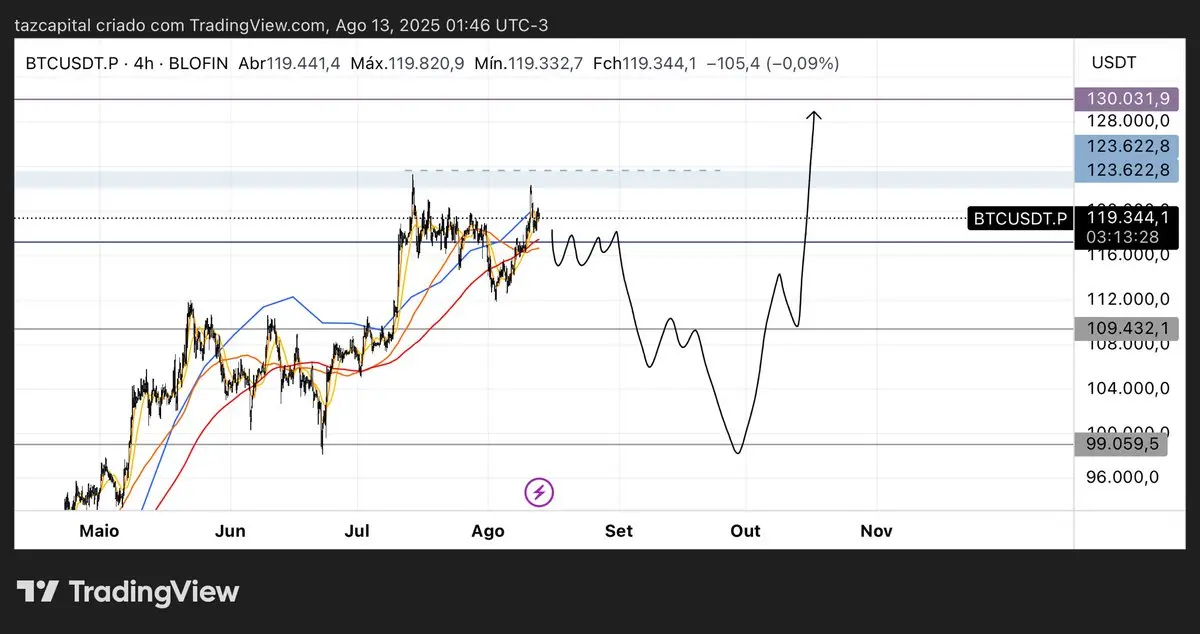The height and width of the screenshot is (634, 1200).
Task: Click the Máx. 119.820,9 high value
Action: click(407, 63)
